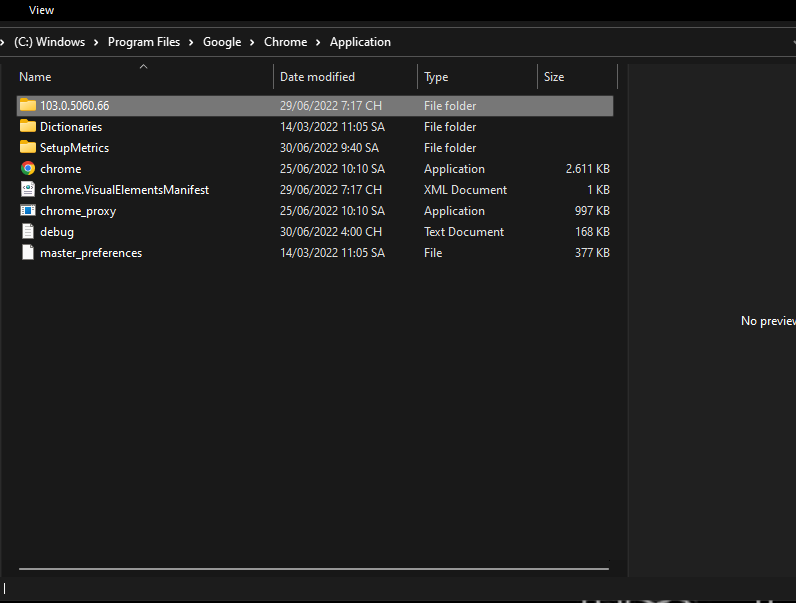The image size is (796, 603).
Task: Select the chrome application icon
Action: click(28, 169)
